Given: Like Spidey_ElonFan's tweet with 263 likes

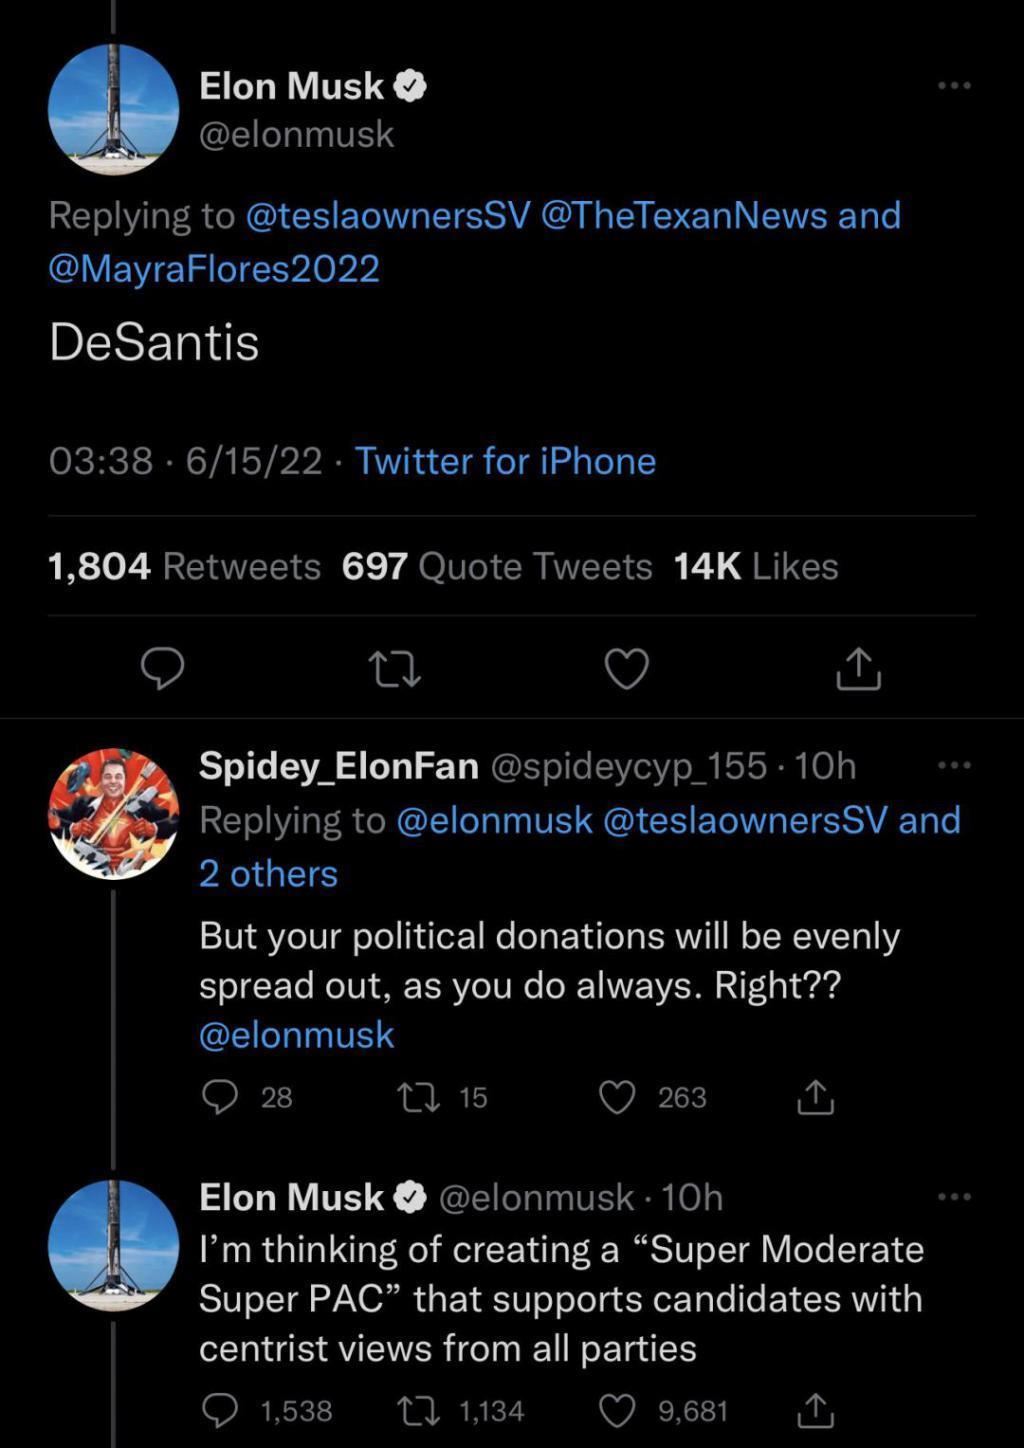Looking at the screenshot, I should point(617,1097).
